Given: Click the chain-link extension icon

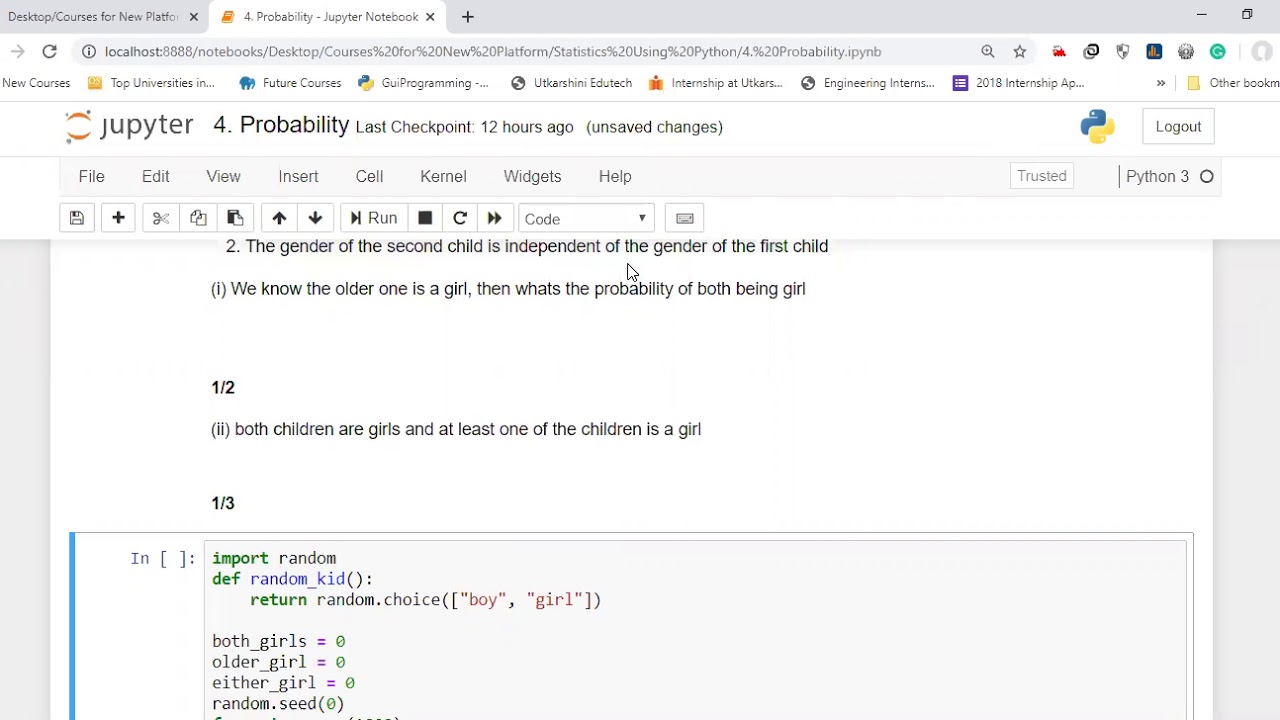Looking at the screenshot, I should click(x=1091, y=51).
